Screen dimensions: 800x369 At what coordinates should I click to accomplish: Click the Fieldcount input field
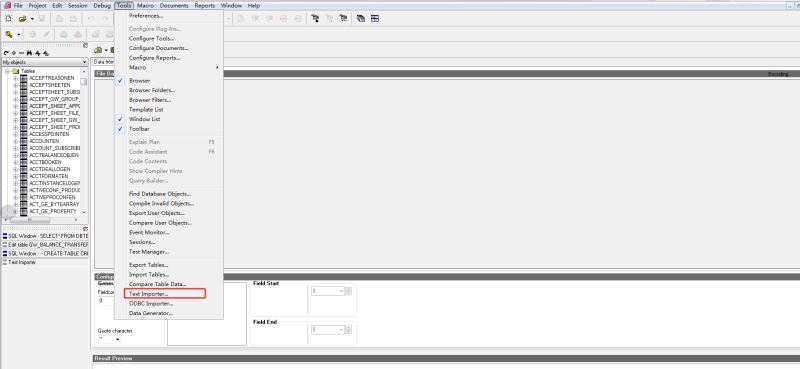click(106, 301)
